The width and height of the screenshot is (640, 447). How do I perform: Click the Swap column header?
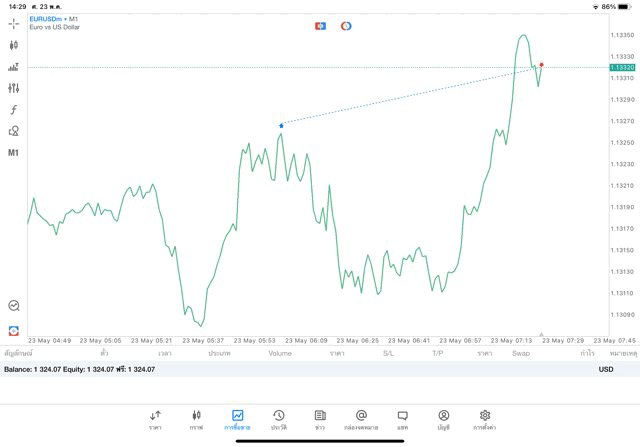(x=521, y=353)
